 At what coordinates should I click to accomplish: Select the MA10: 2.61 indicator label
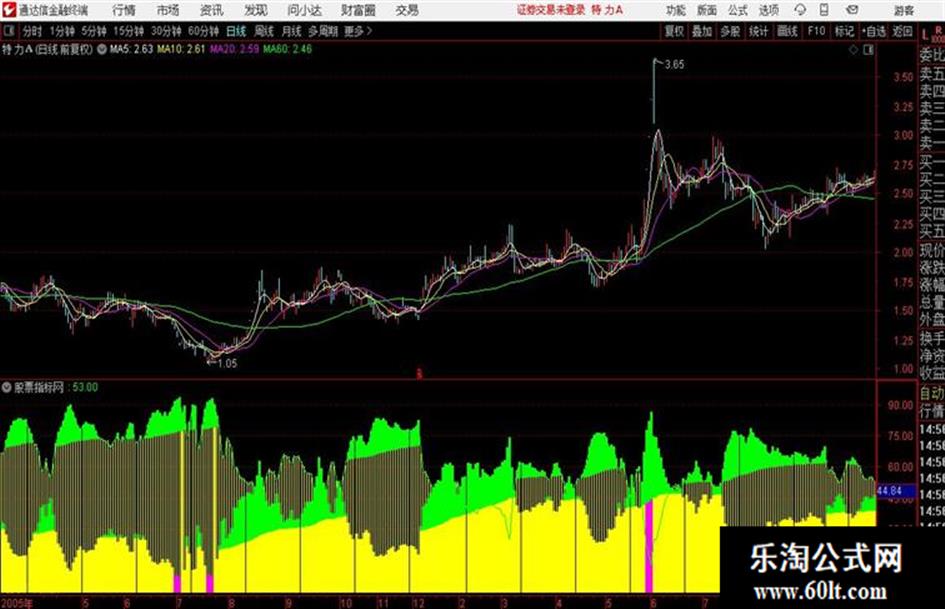click(181, 49)
